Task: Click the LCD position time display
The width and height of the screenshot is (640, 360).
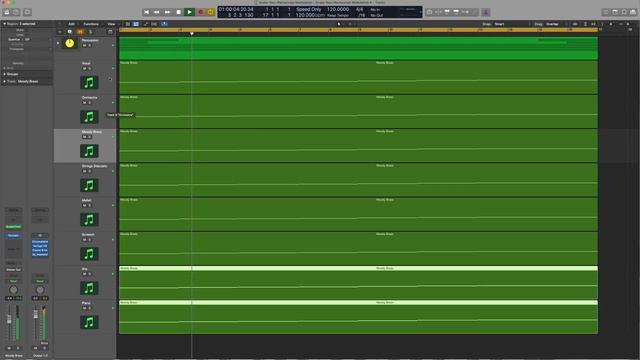Action: coord(236,9)
